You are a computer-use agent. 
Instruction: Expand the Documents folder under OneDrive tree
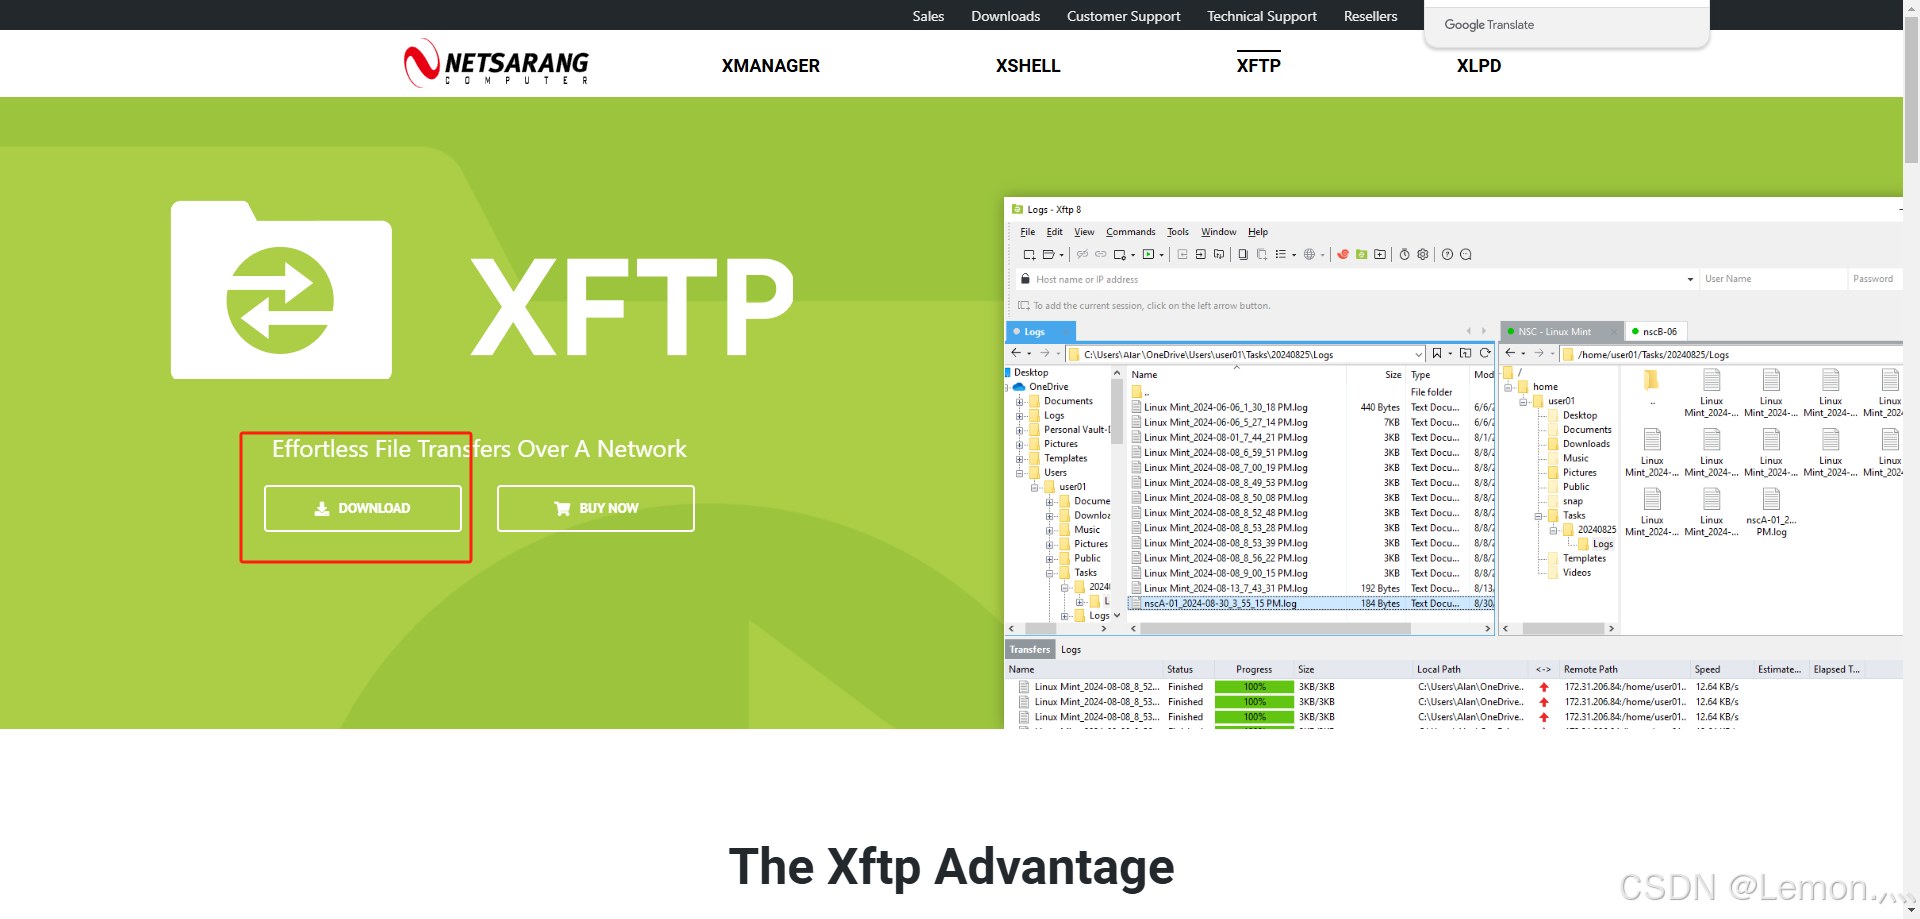(x=1020, y=401)
